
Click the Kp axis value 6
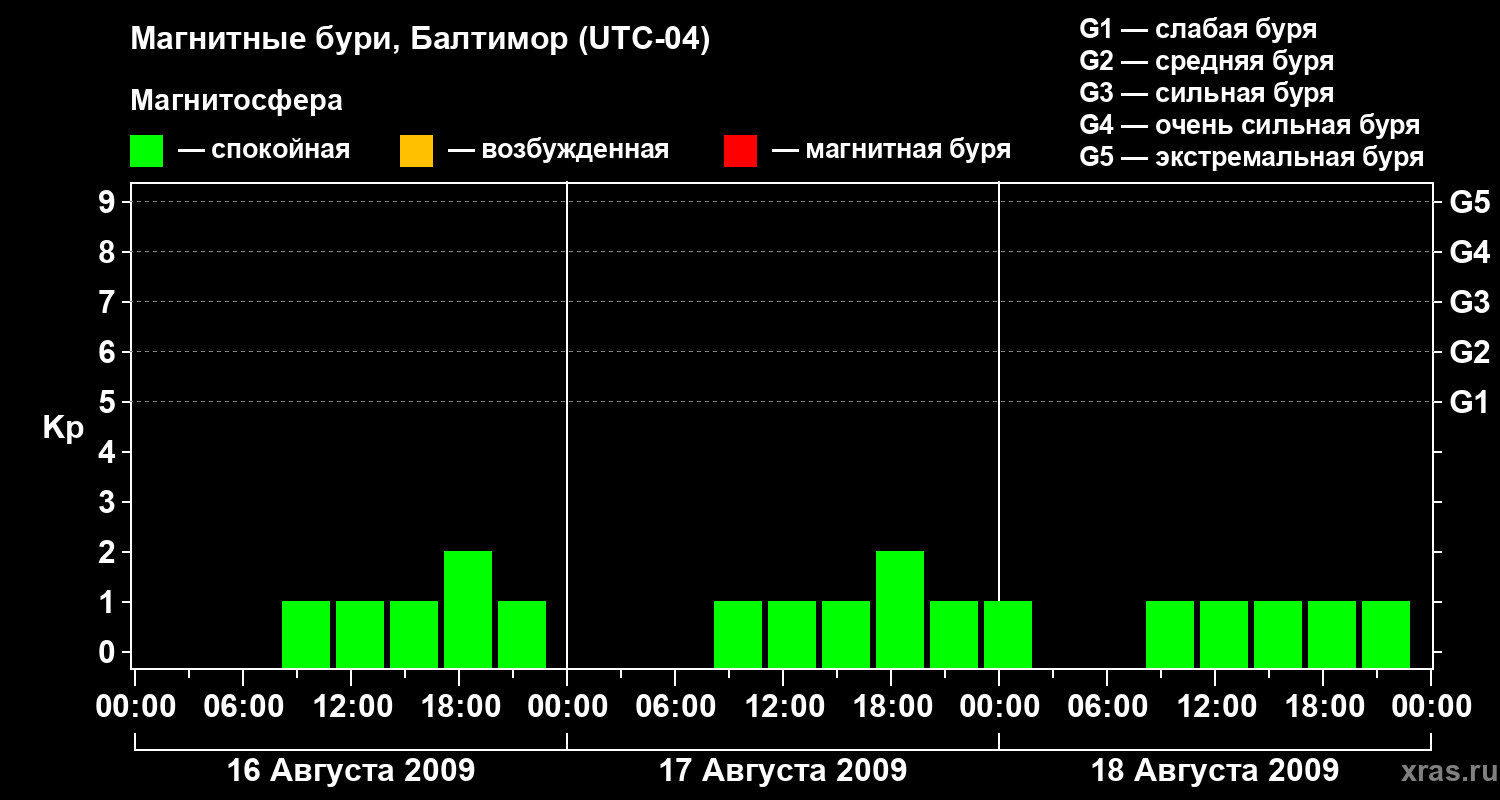pyautogui.click(x=109, y=352)
